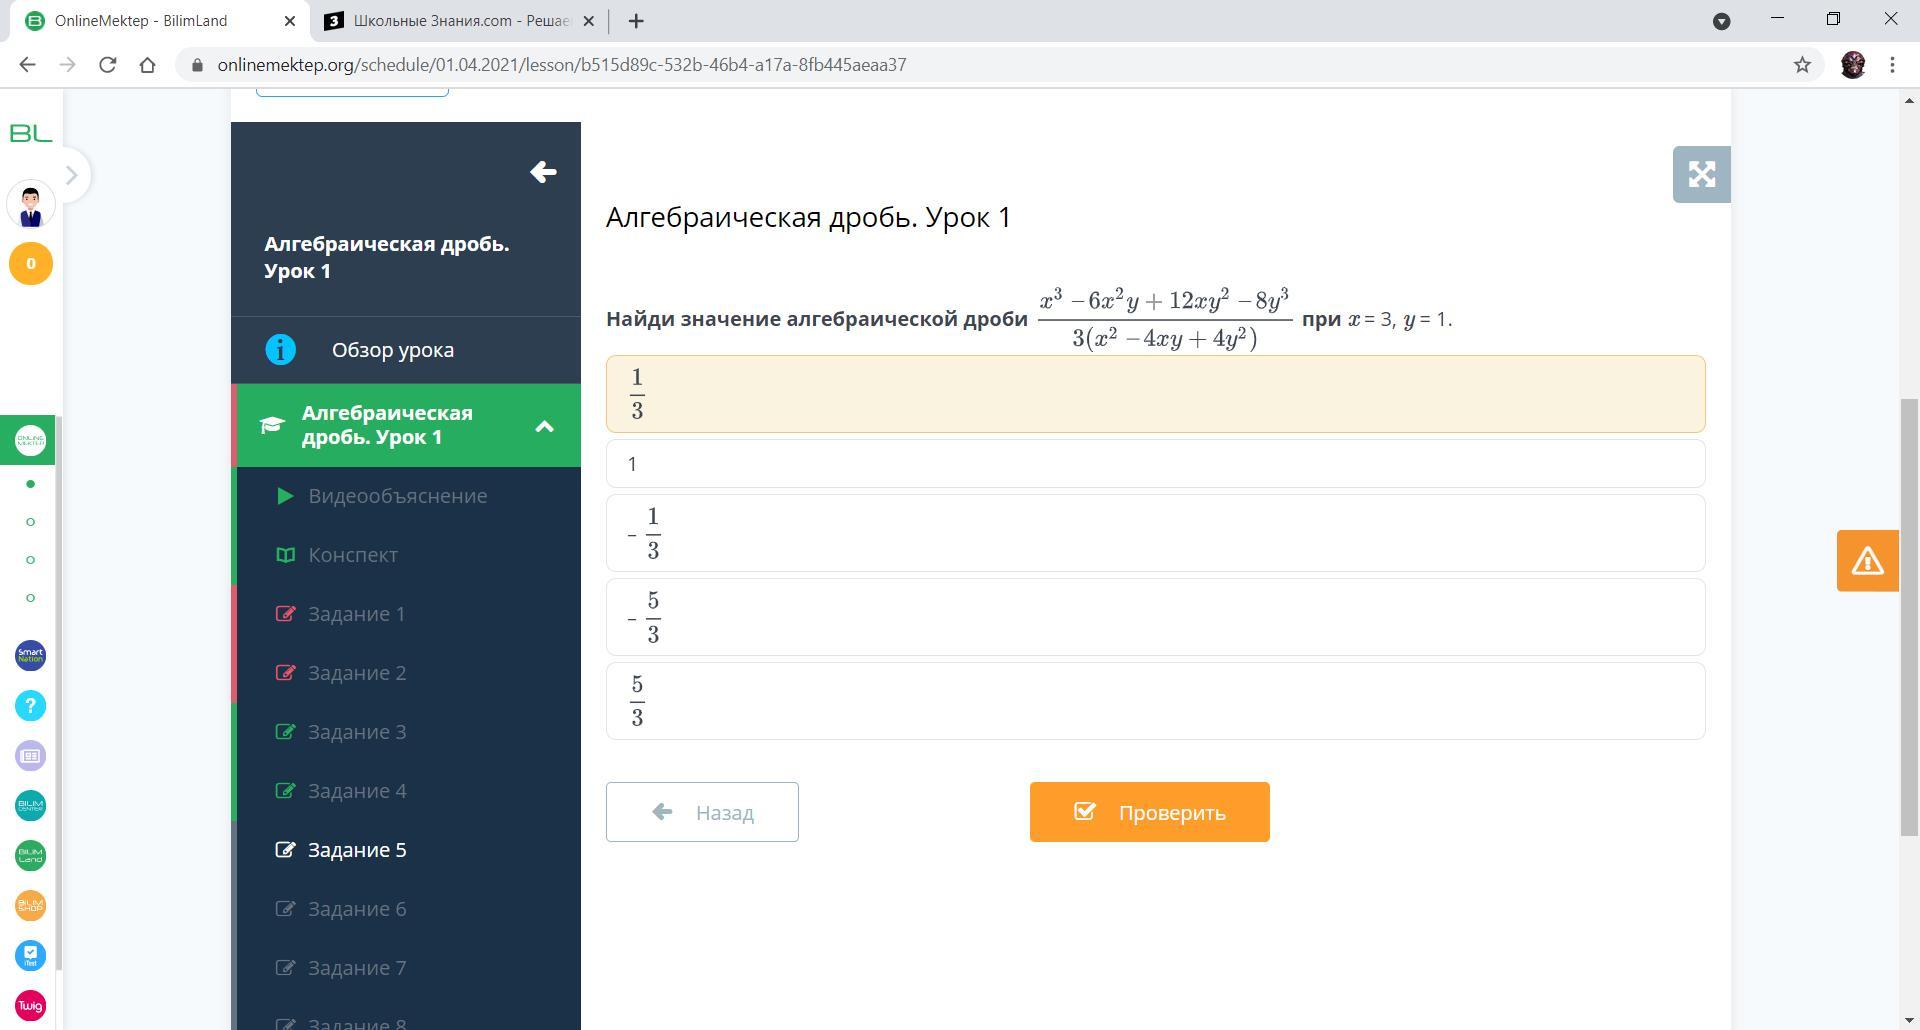
Task: Open the Bilim Land green icon
Action: coord(30,856)
